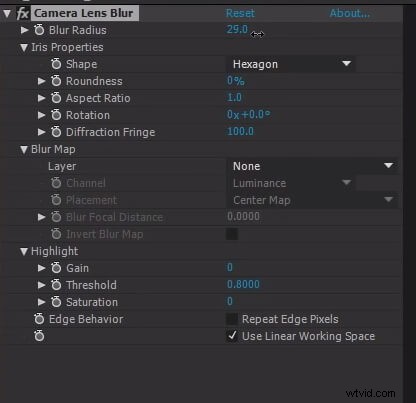Screen dimensions: 416x403
Task: Enable the Blur Radius stopwatch
Action: tap(39, 30)
